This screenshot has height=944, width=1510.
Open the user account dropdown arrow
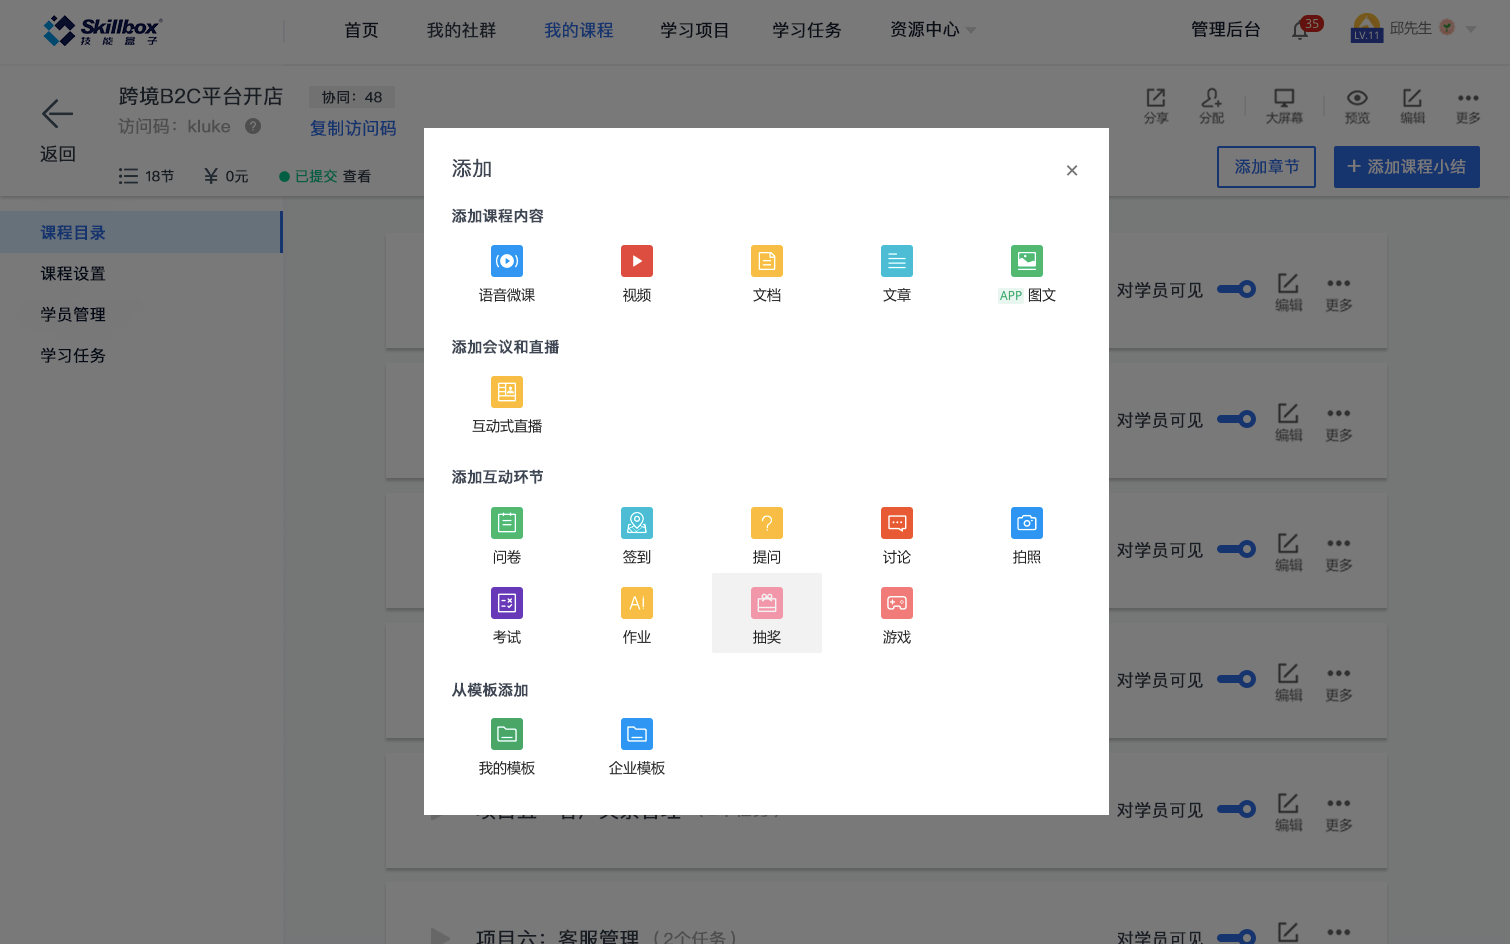(x=1471, y=29)
